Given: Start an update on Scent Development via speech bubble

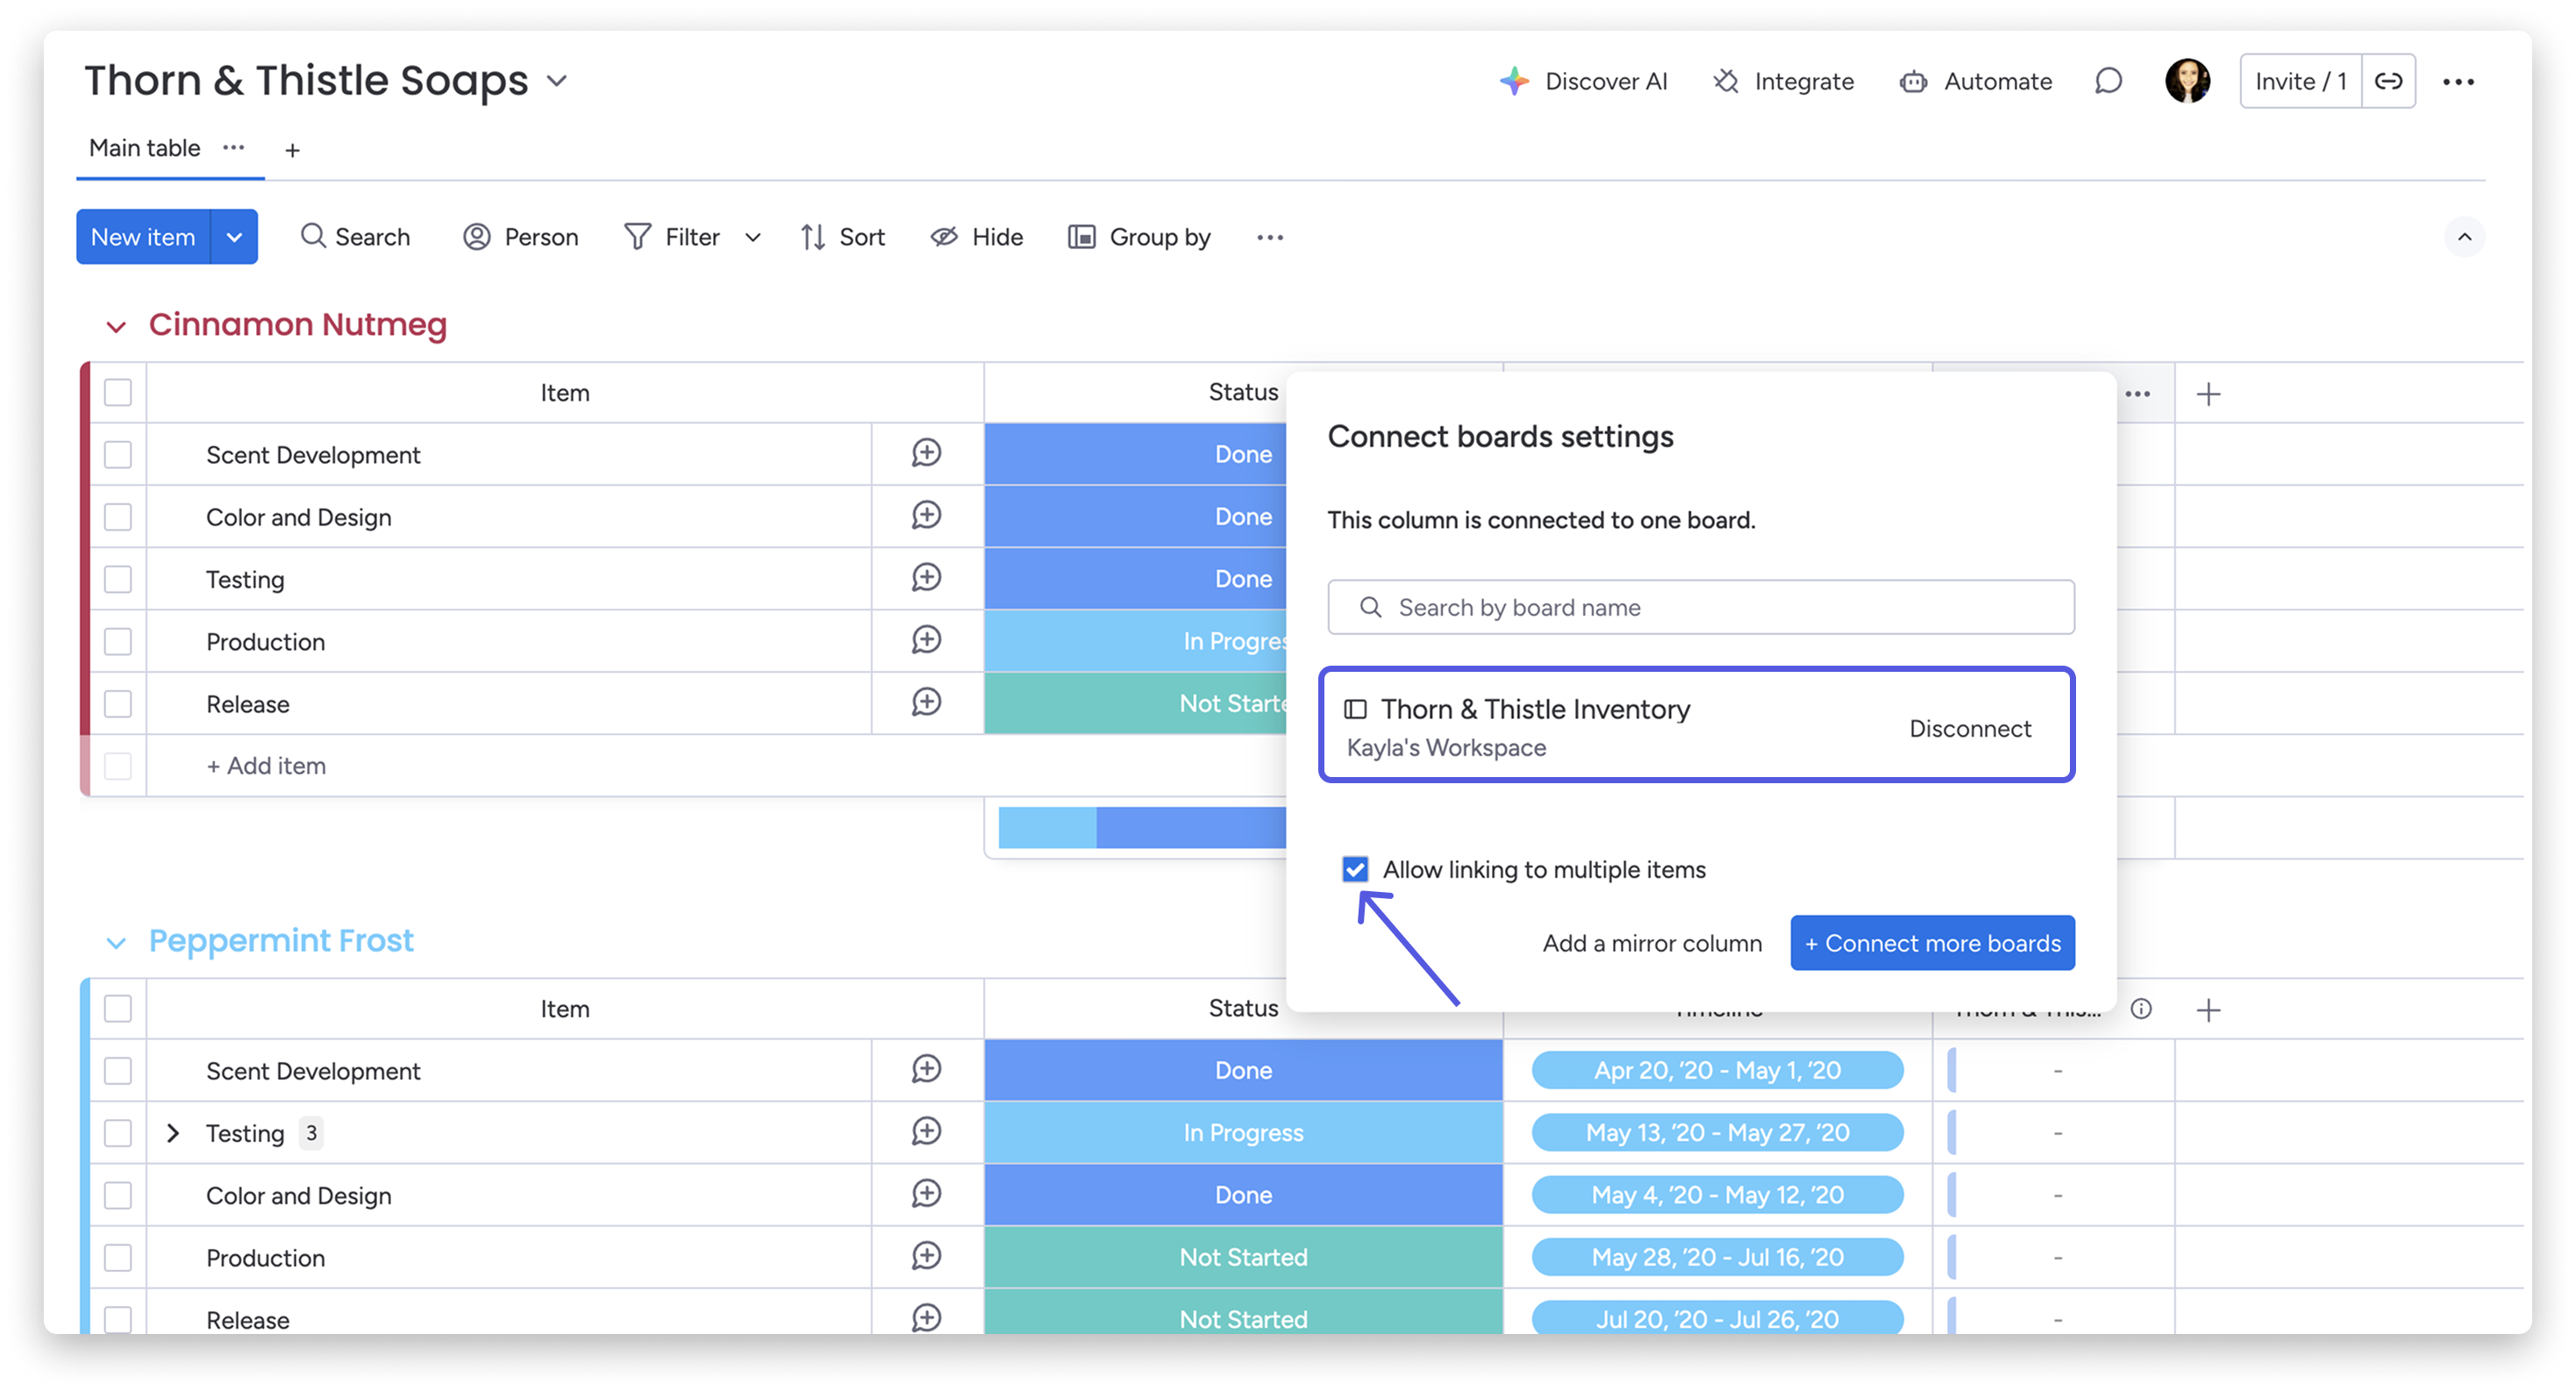Looking at the screenshot, I should click(x=925, y=454).
